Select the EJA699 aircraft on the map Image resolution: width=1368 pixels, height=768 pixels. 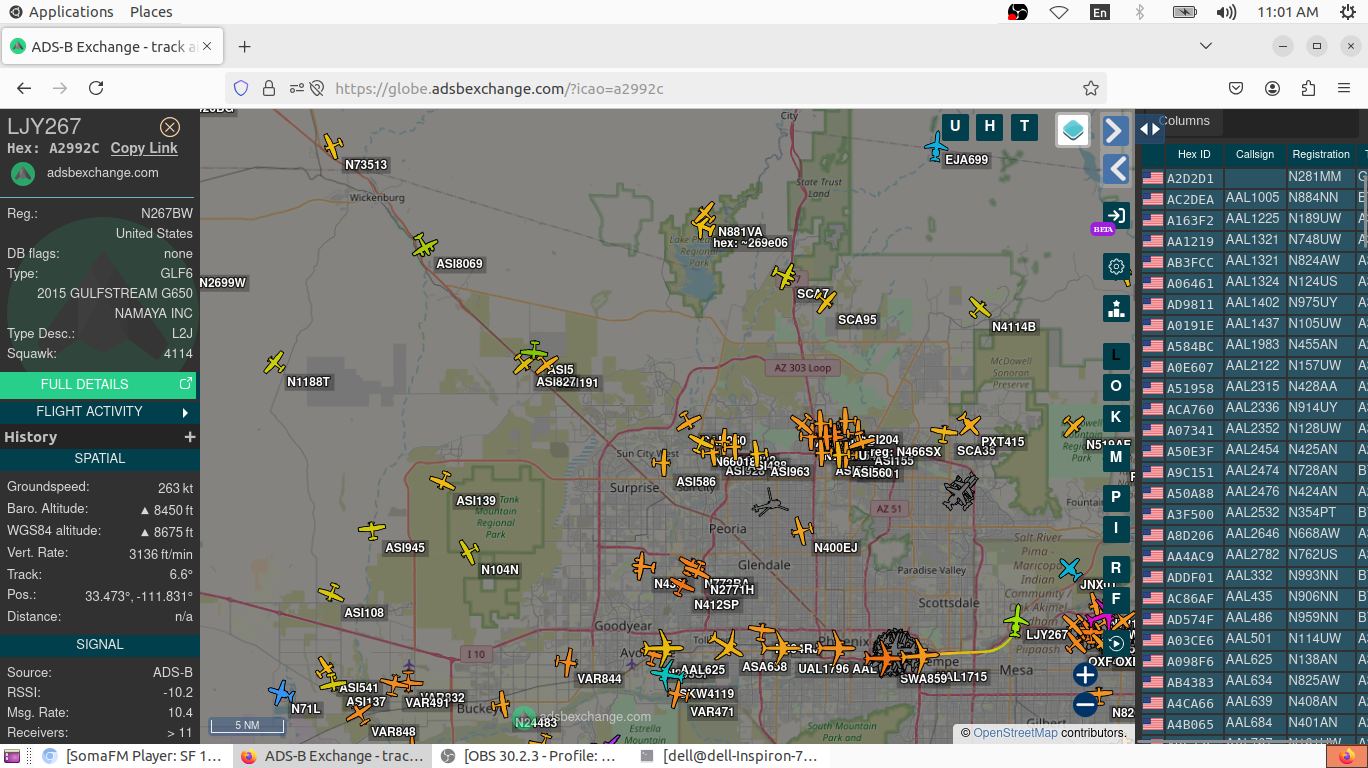click(x=936, y=146)
